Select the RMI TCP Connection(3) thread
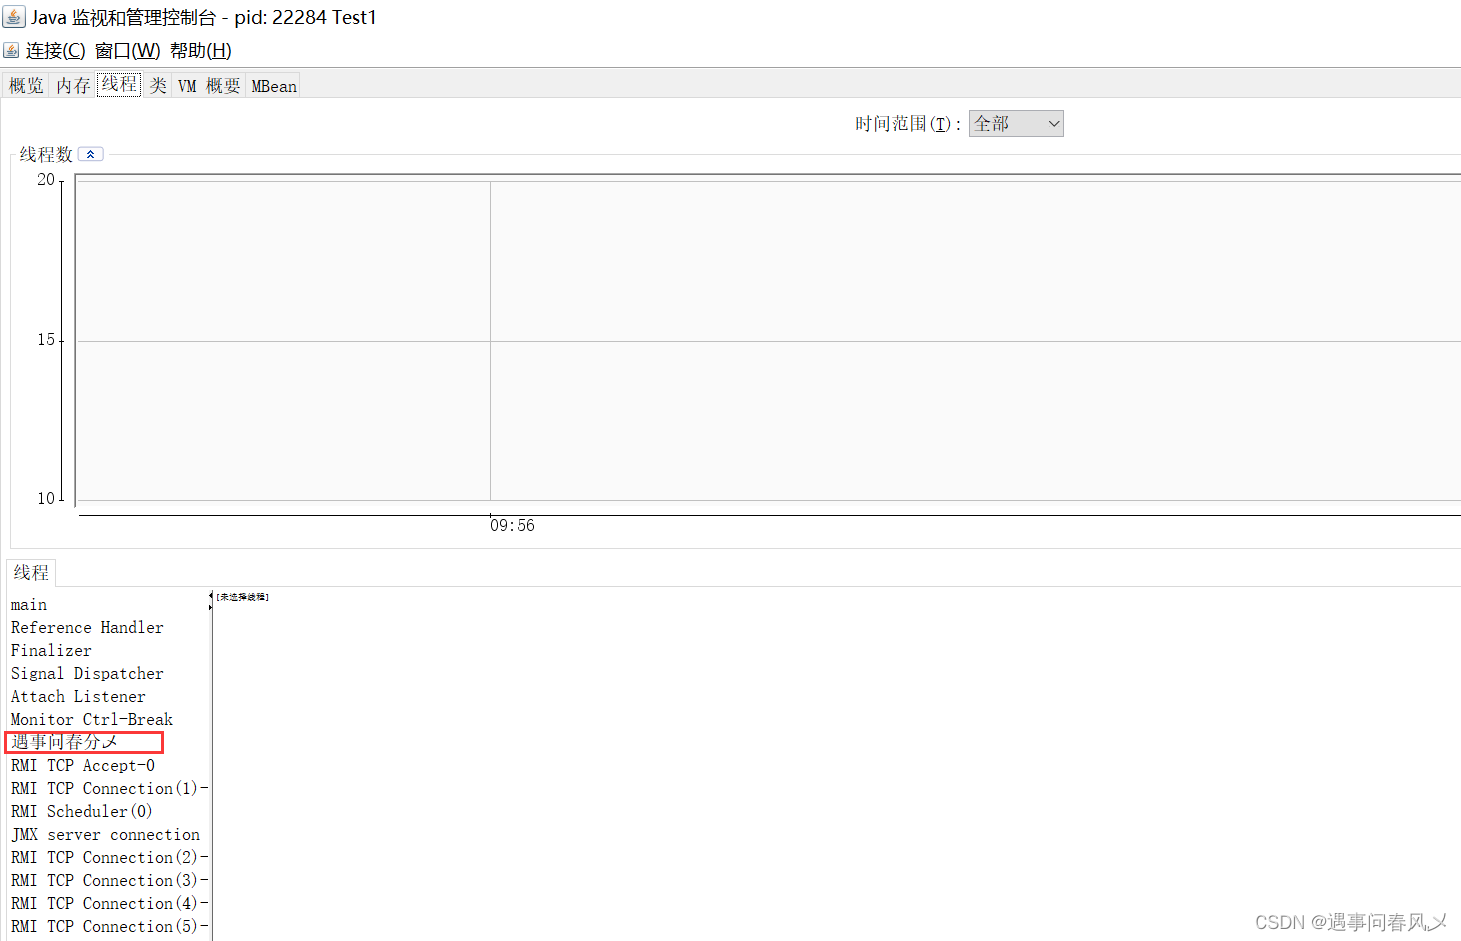The image size is (1461, 941). coord(108,880)
